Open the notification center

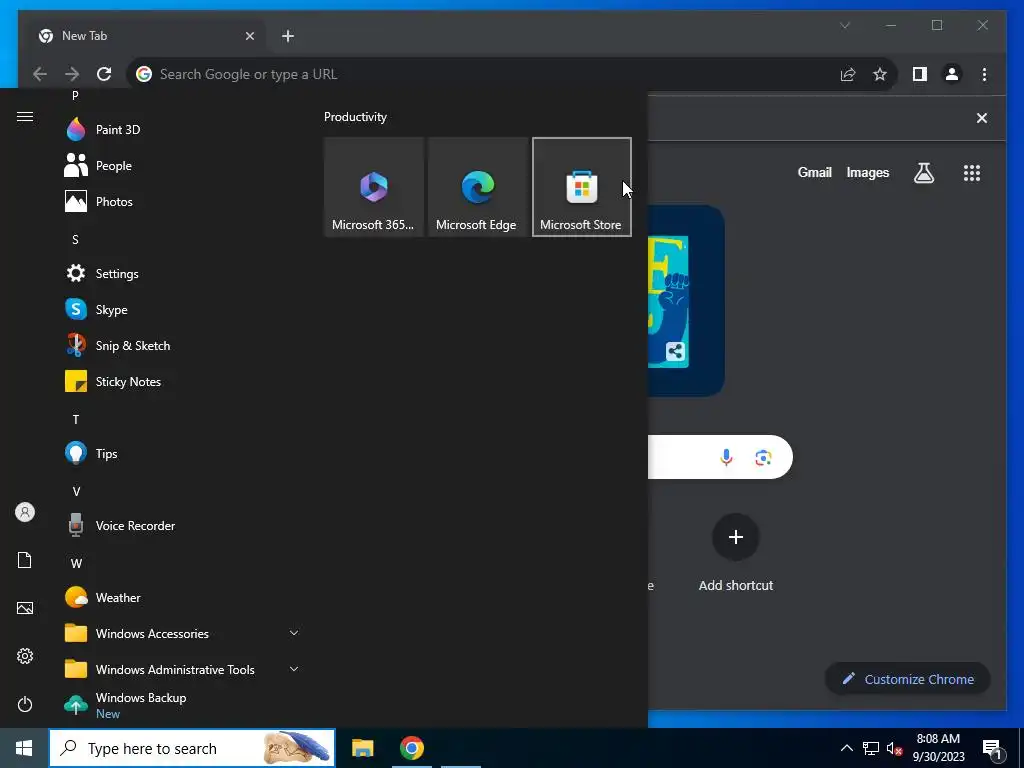(x=992, y=748)
